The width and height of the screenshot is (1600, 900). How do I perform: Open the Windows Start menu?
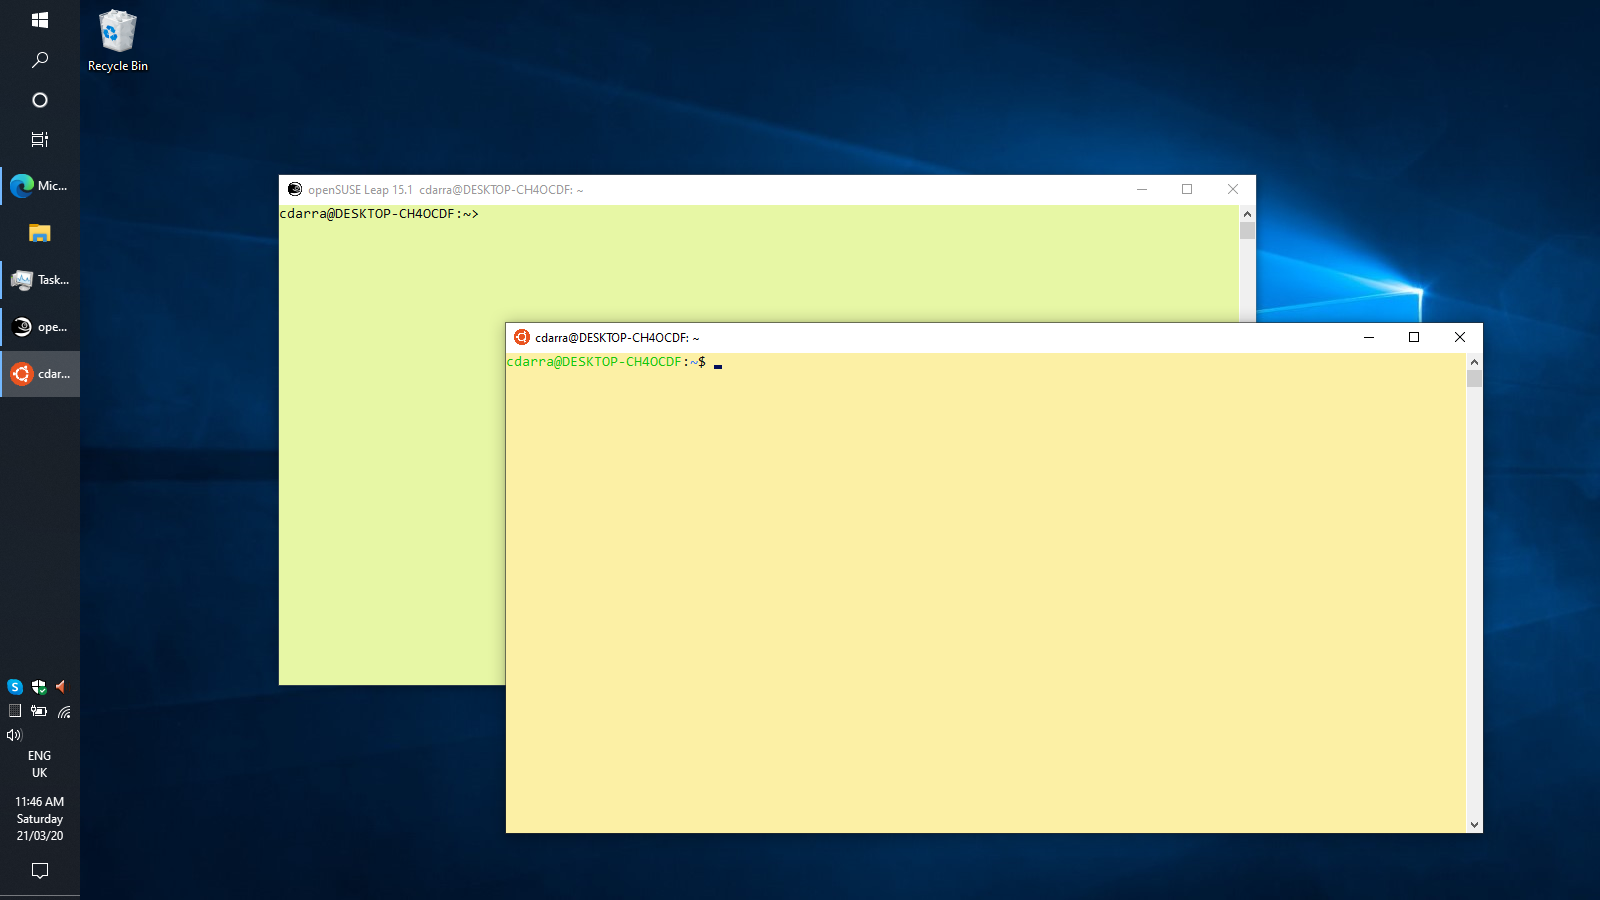tap(40, 20)
